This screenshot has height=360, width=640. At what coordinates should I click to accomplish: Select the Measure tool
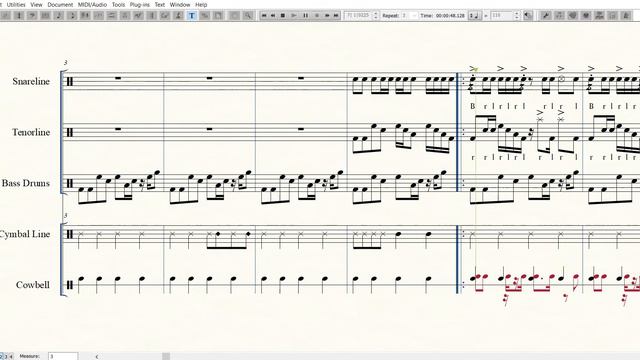45,16
